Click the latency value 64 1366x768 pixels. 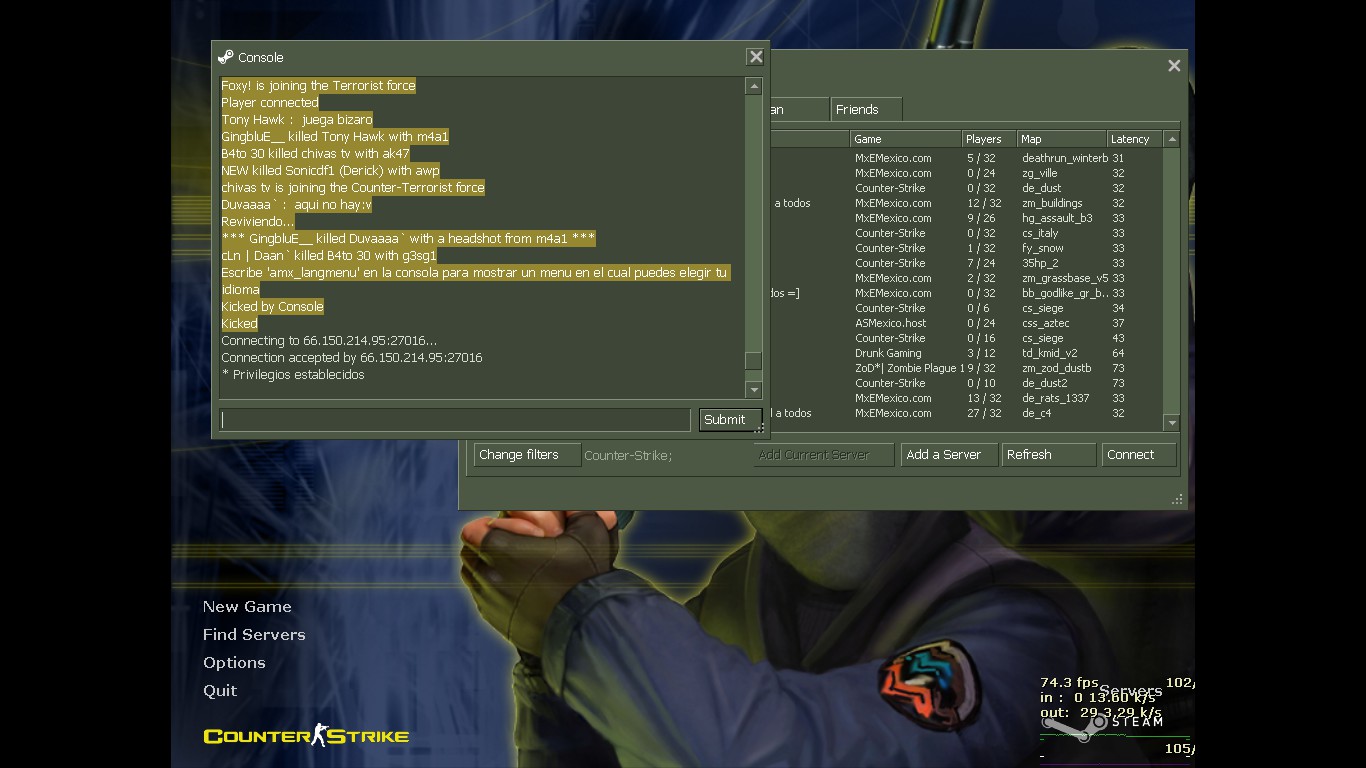pos(1118,353)
